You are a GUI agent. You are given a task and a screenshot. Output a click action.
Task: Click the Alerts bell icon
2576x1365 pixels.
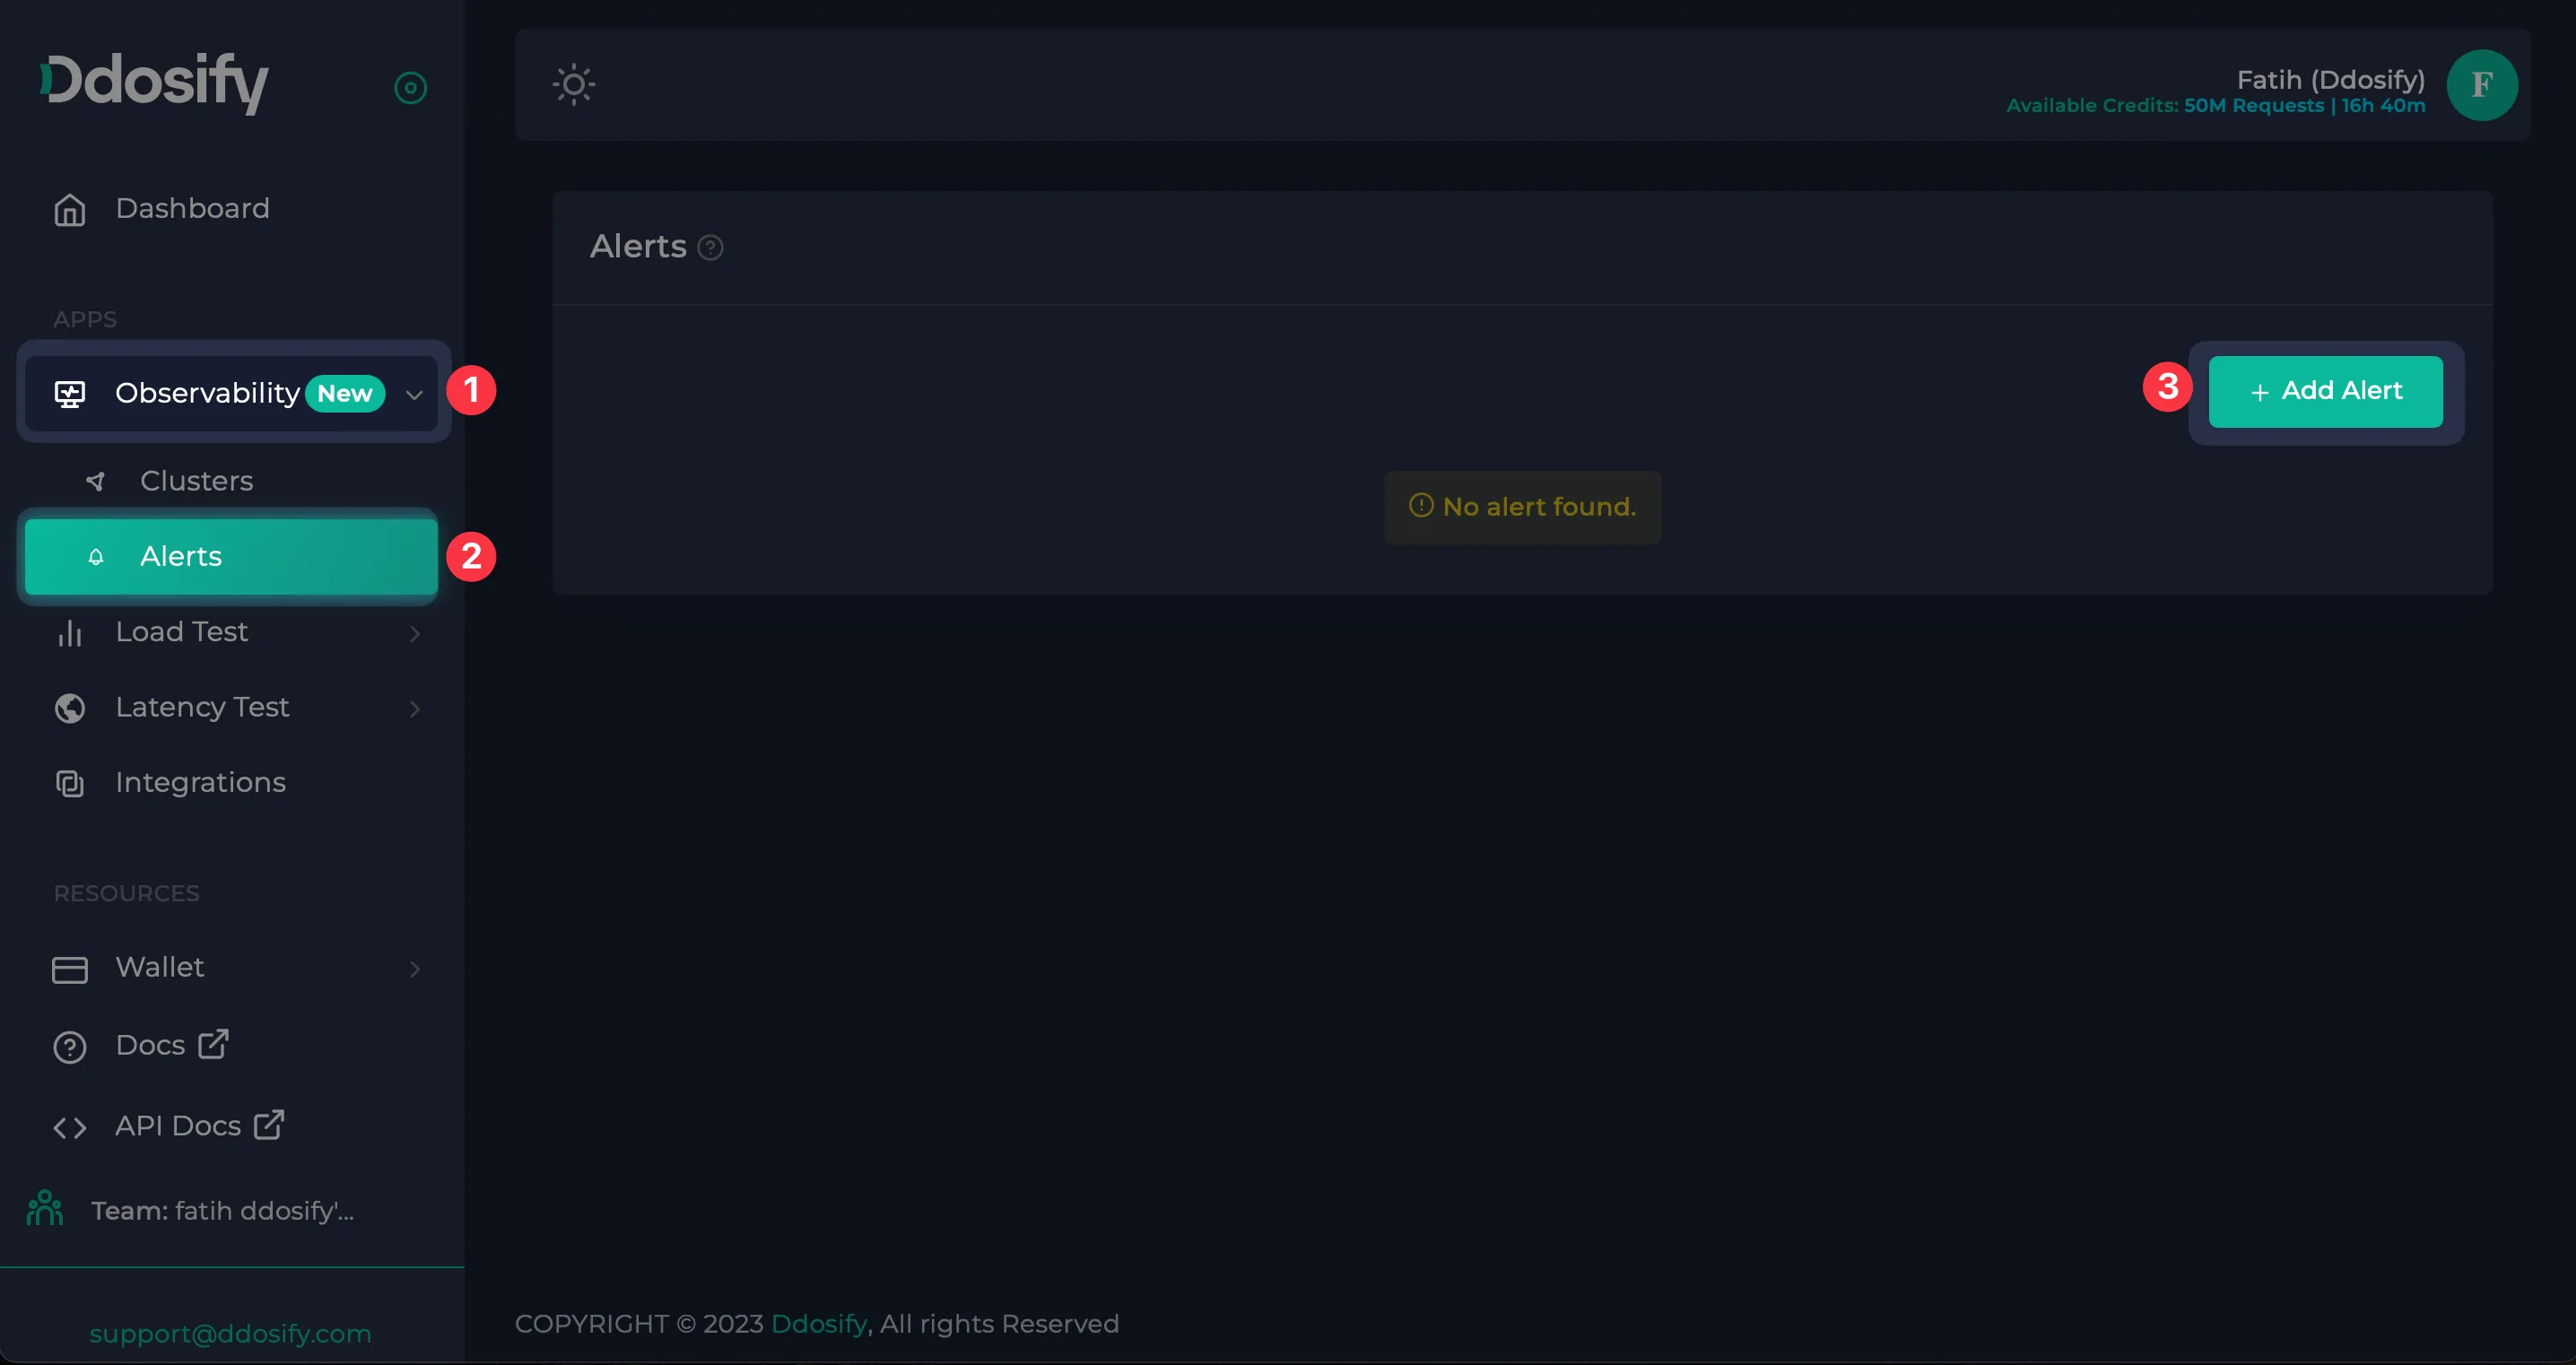point(96,557)
